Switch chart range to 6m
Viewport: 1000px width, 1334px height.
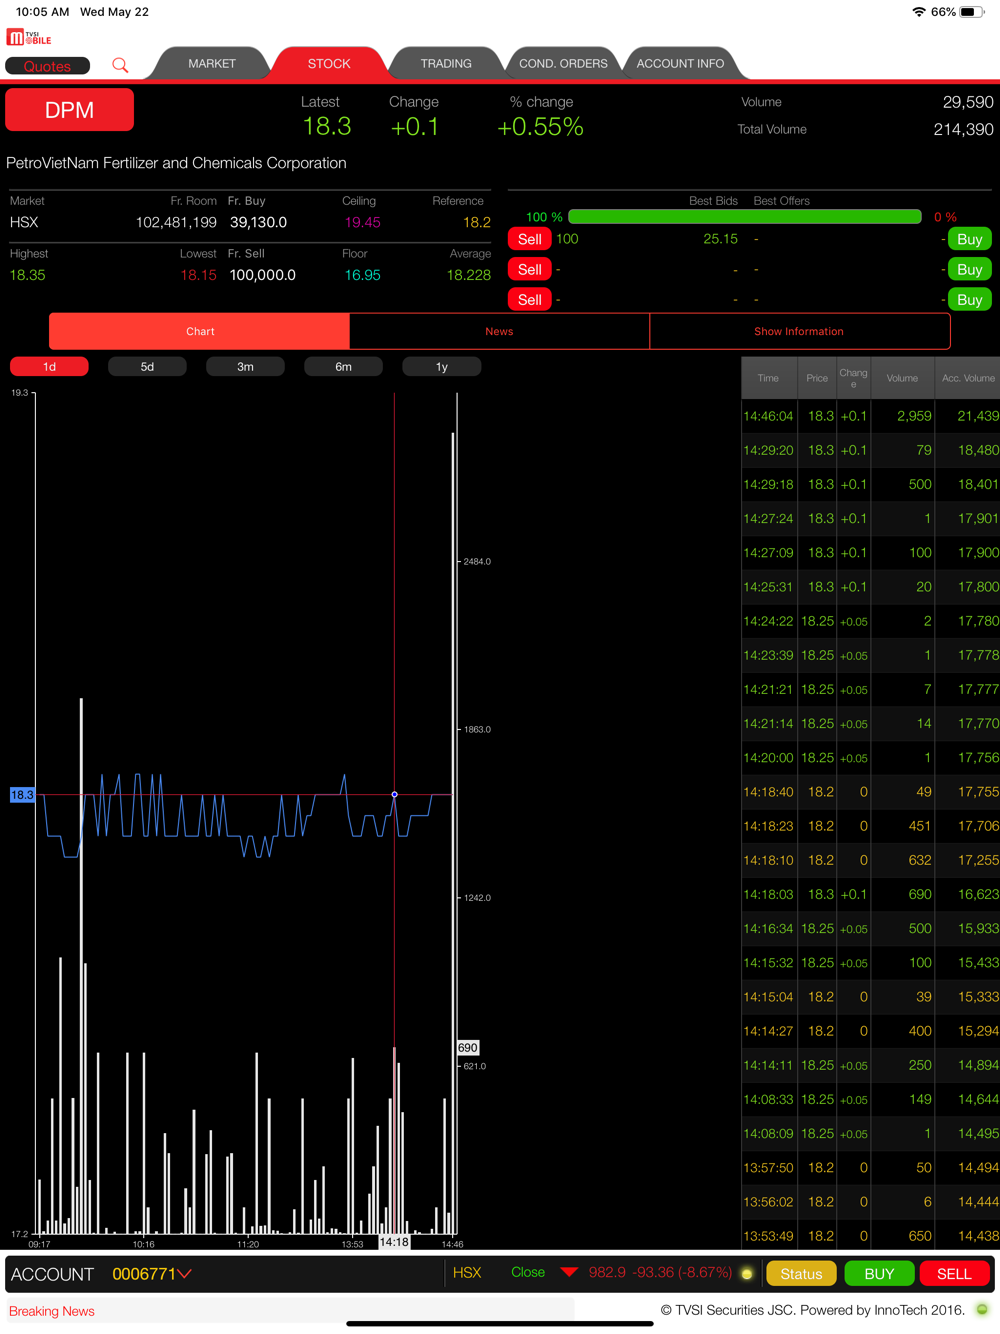click(x=343, y=367)
